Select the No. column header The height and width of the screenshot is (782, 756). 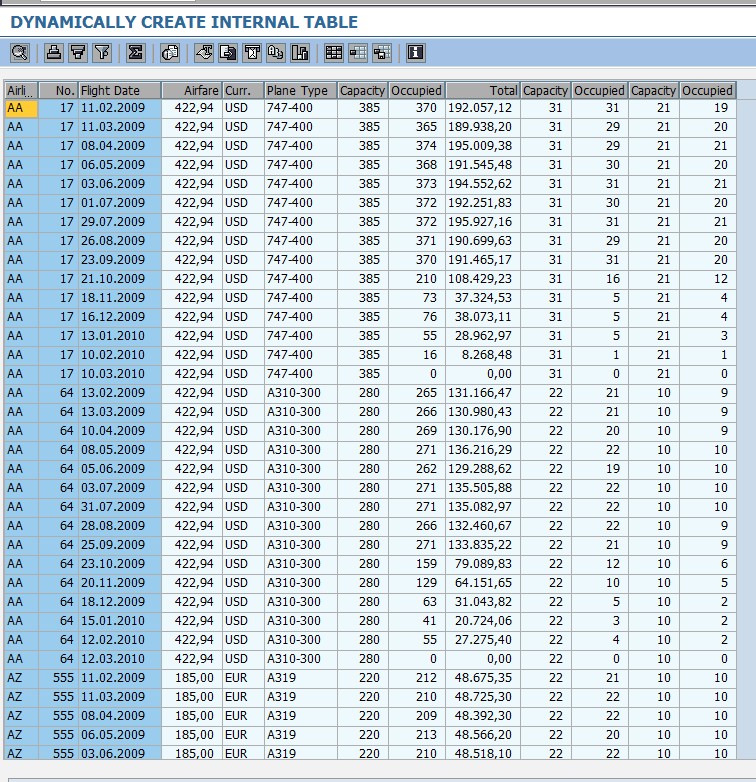(x=58, y=91)
